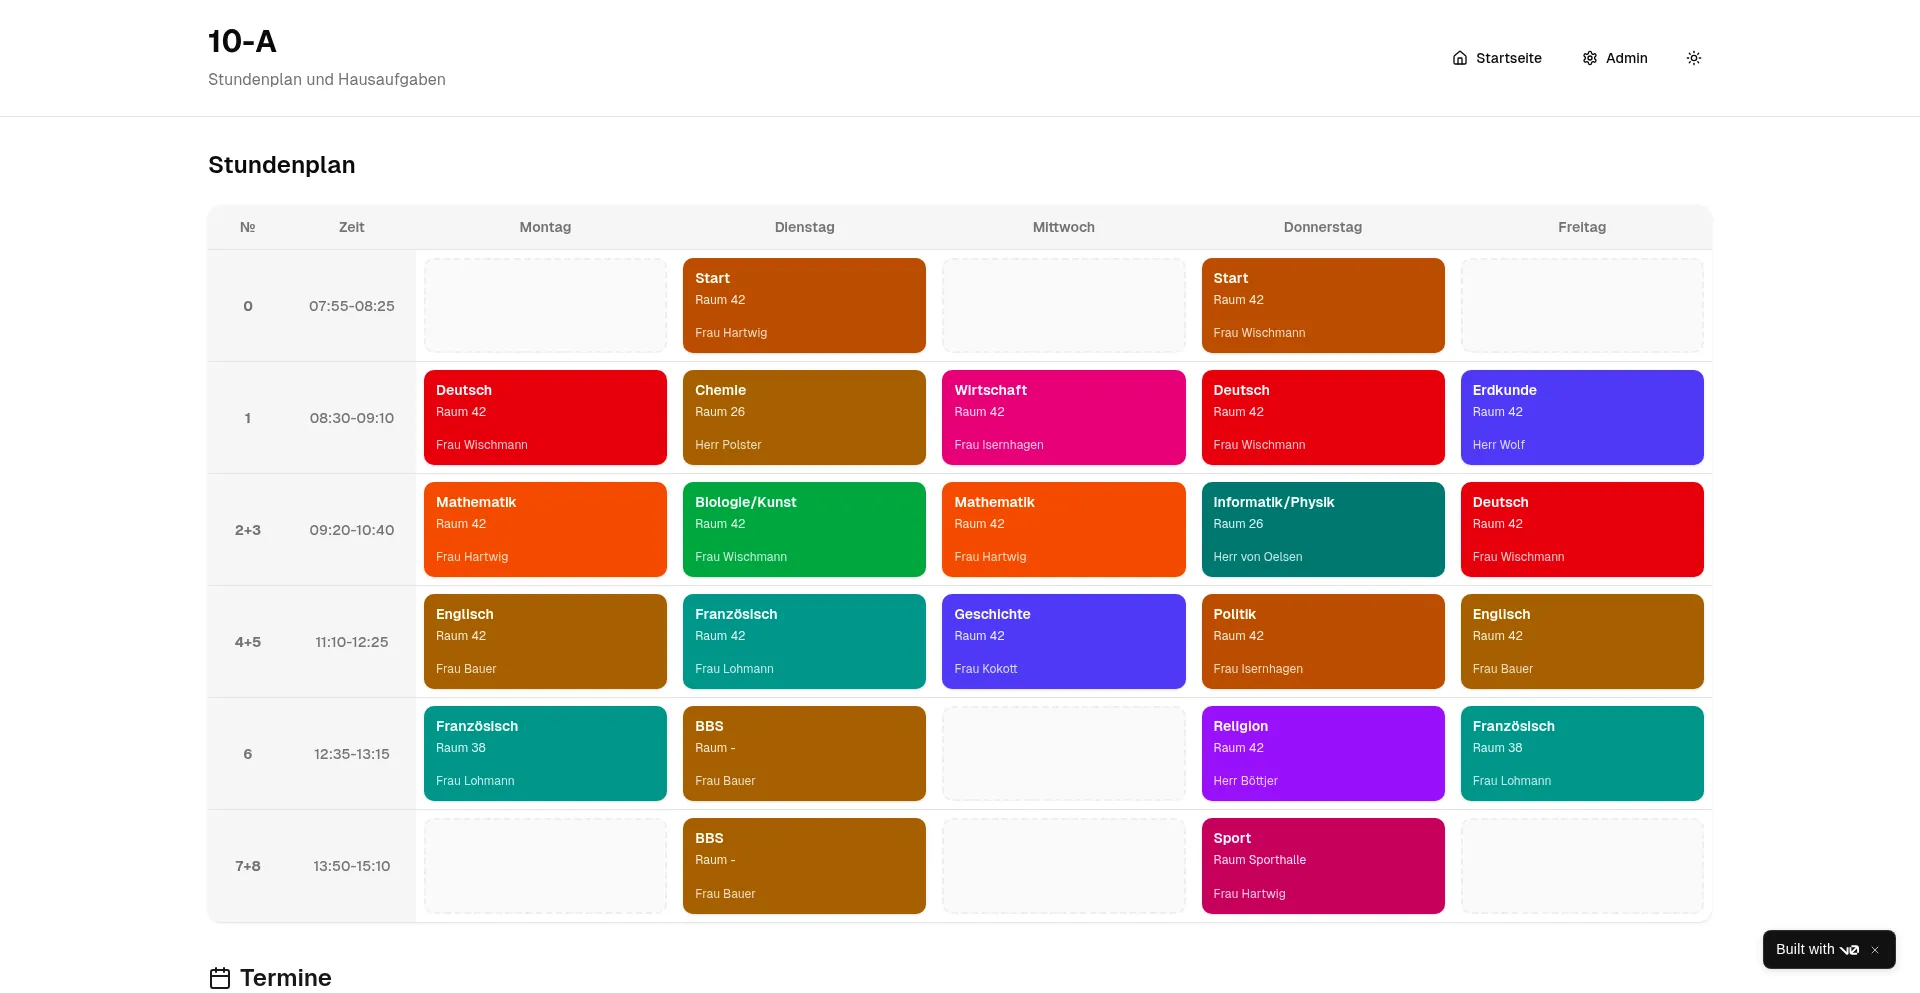Open the Startseite link

click(x=1508, y=58)
